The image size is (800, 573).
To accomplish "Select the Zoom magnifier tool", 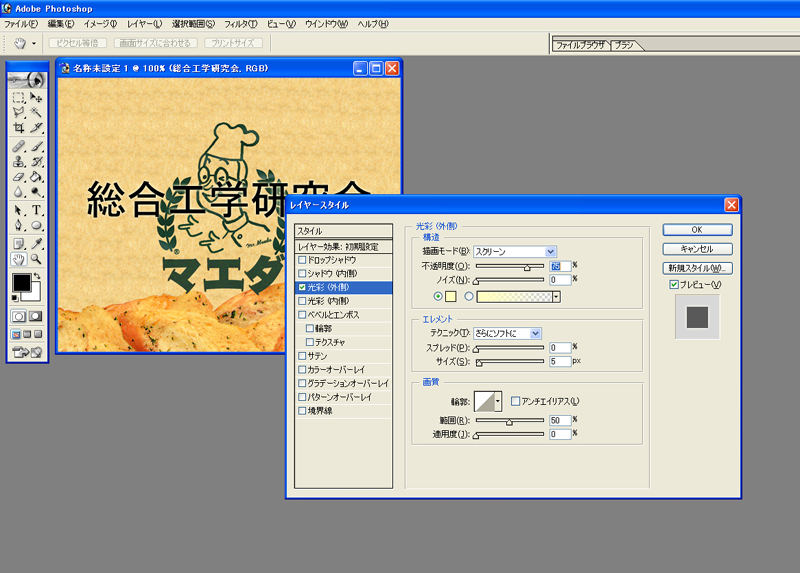I will click(36, 259).
